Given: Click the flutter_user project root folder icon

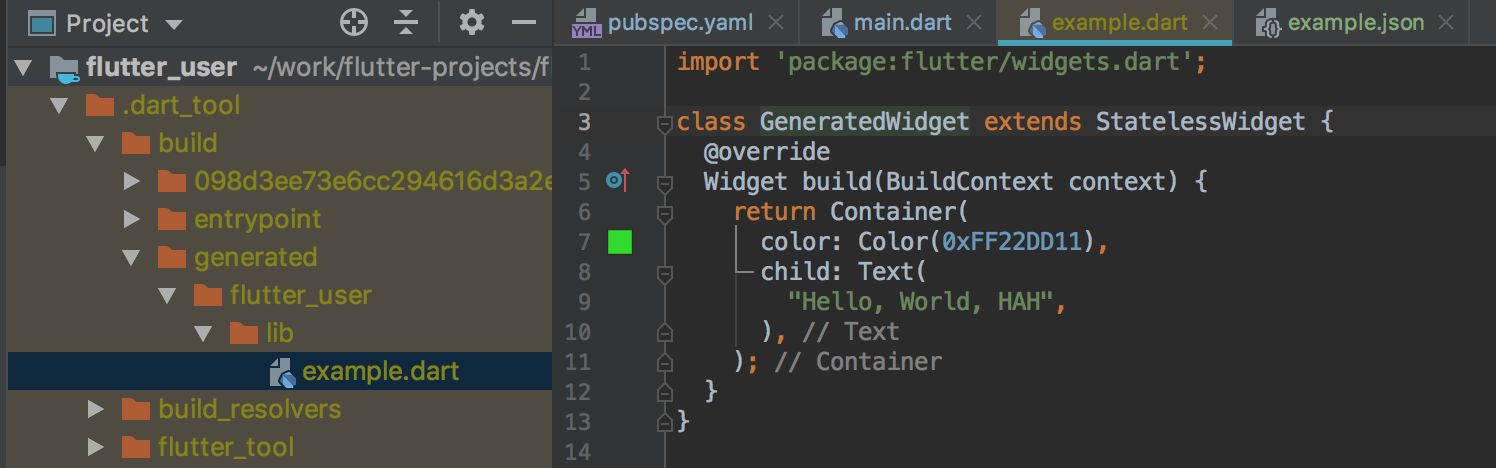Looking at the screenshot, I should coord(65,68).
